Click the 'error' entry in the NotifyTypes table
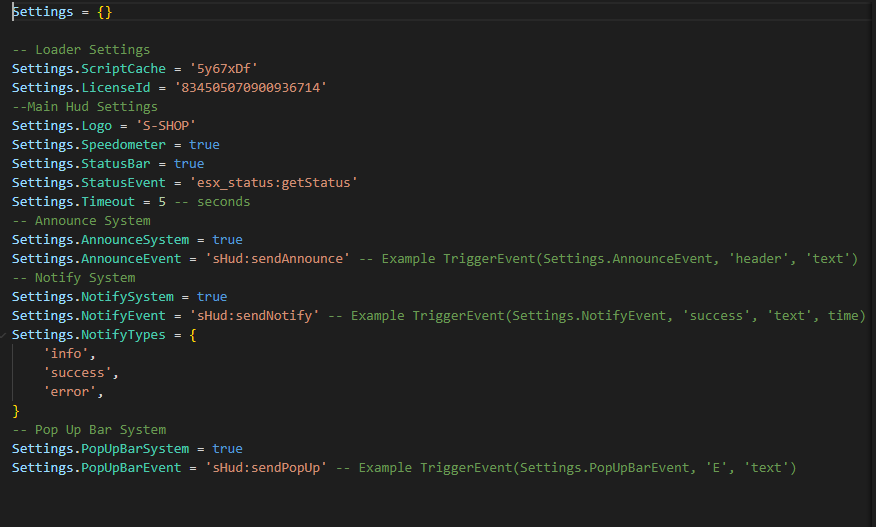The height and width of the screenshot is (527, 876). tap(72, 392)
